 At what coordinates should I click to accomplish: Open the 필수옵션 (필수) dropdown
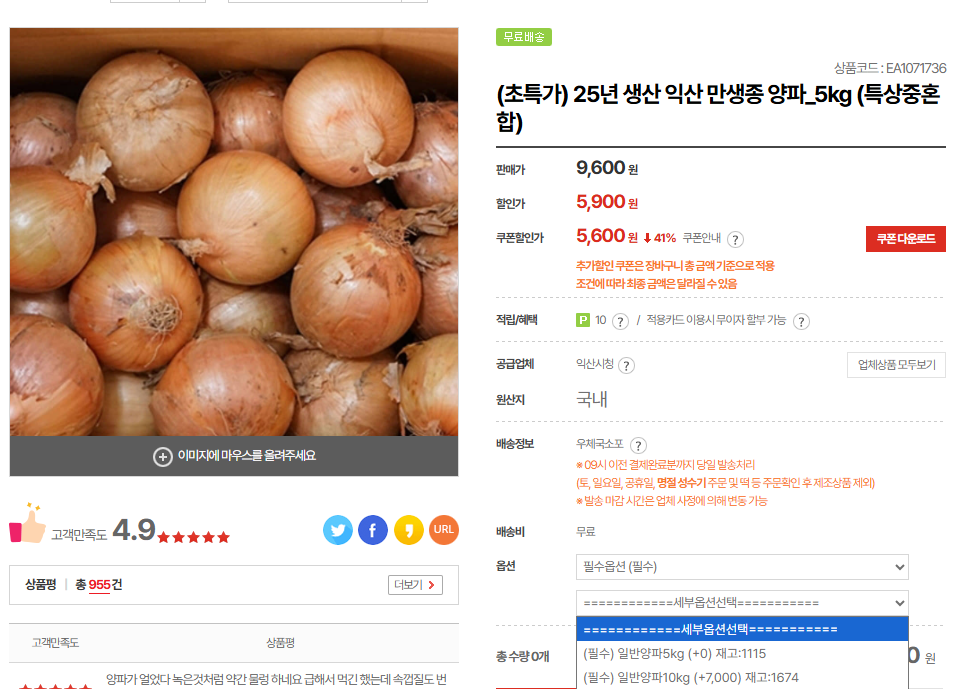point(742,567)
